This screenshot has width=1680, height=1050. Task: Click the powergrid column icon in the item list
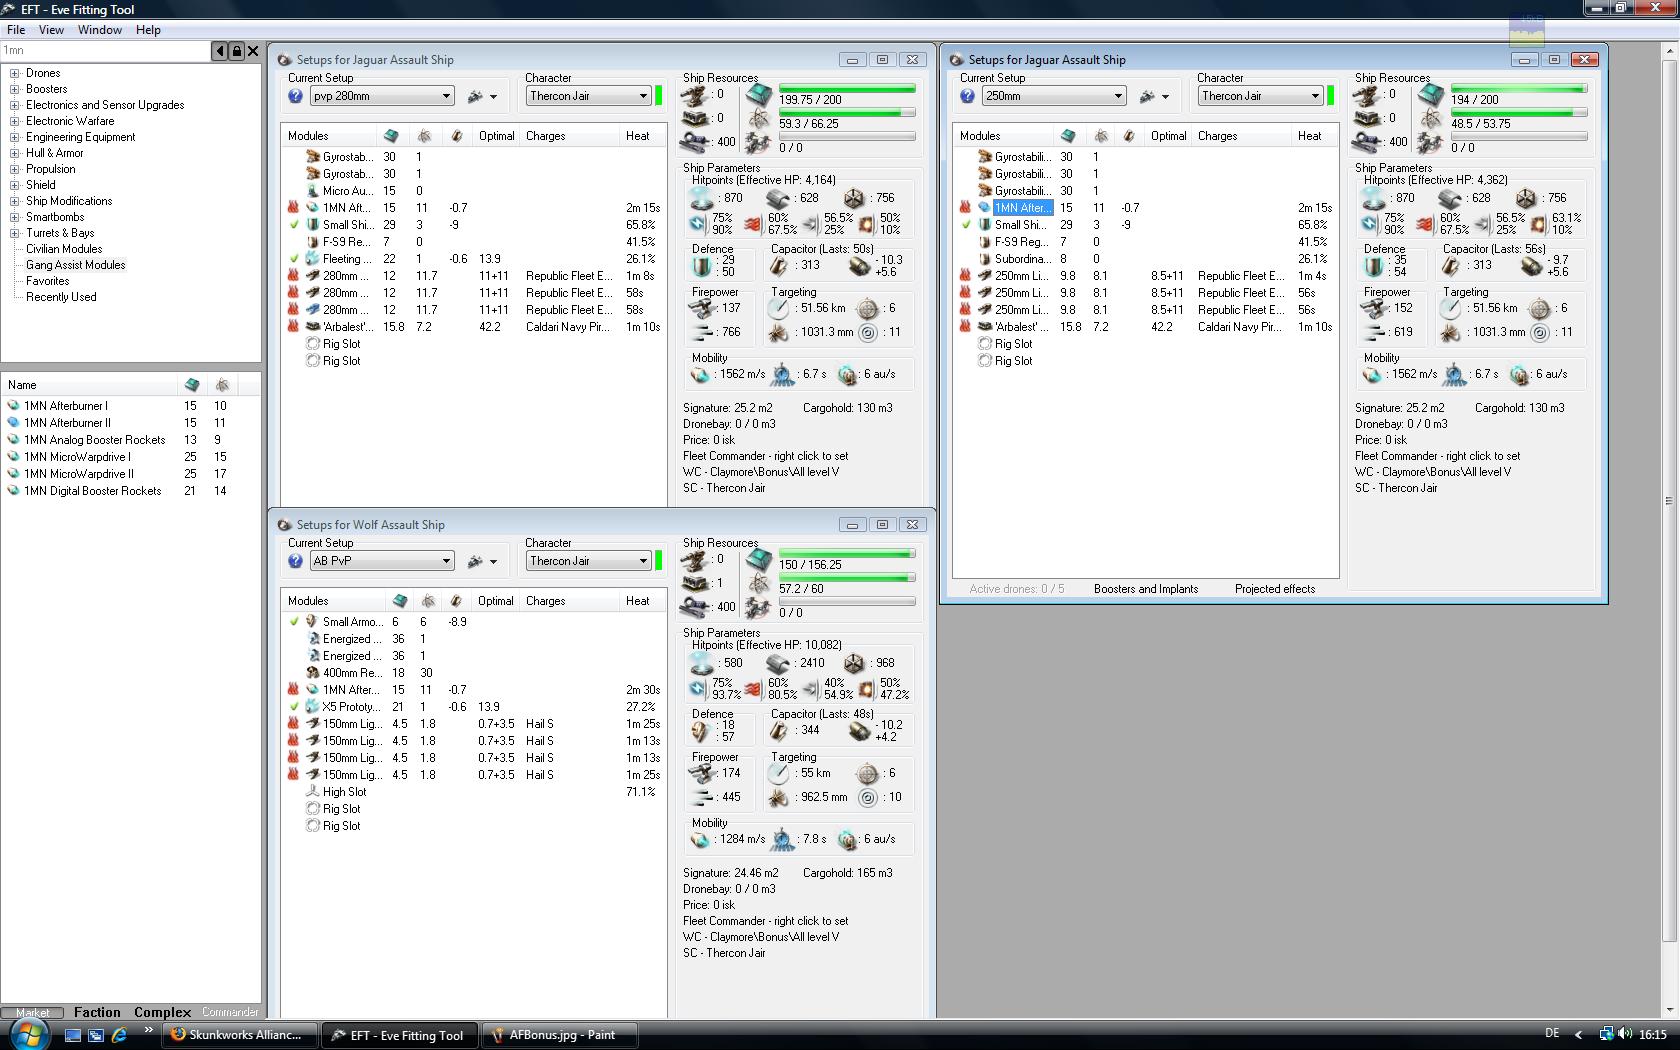222,385
